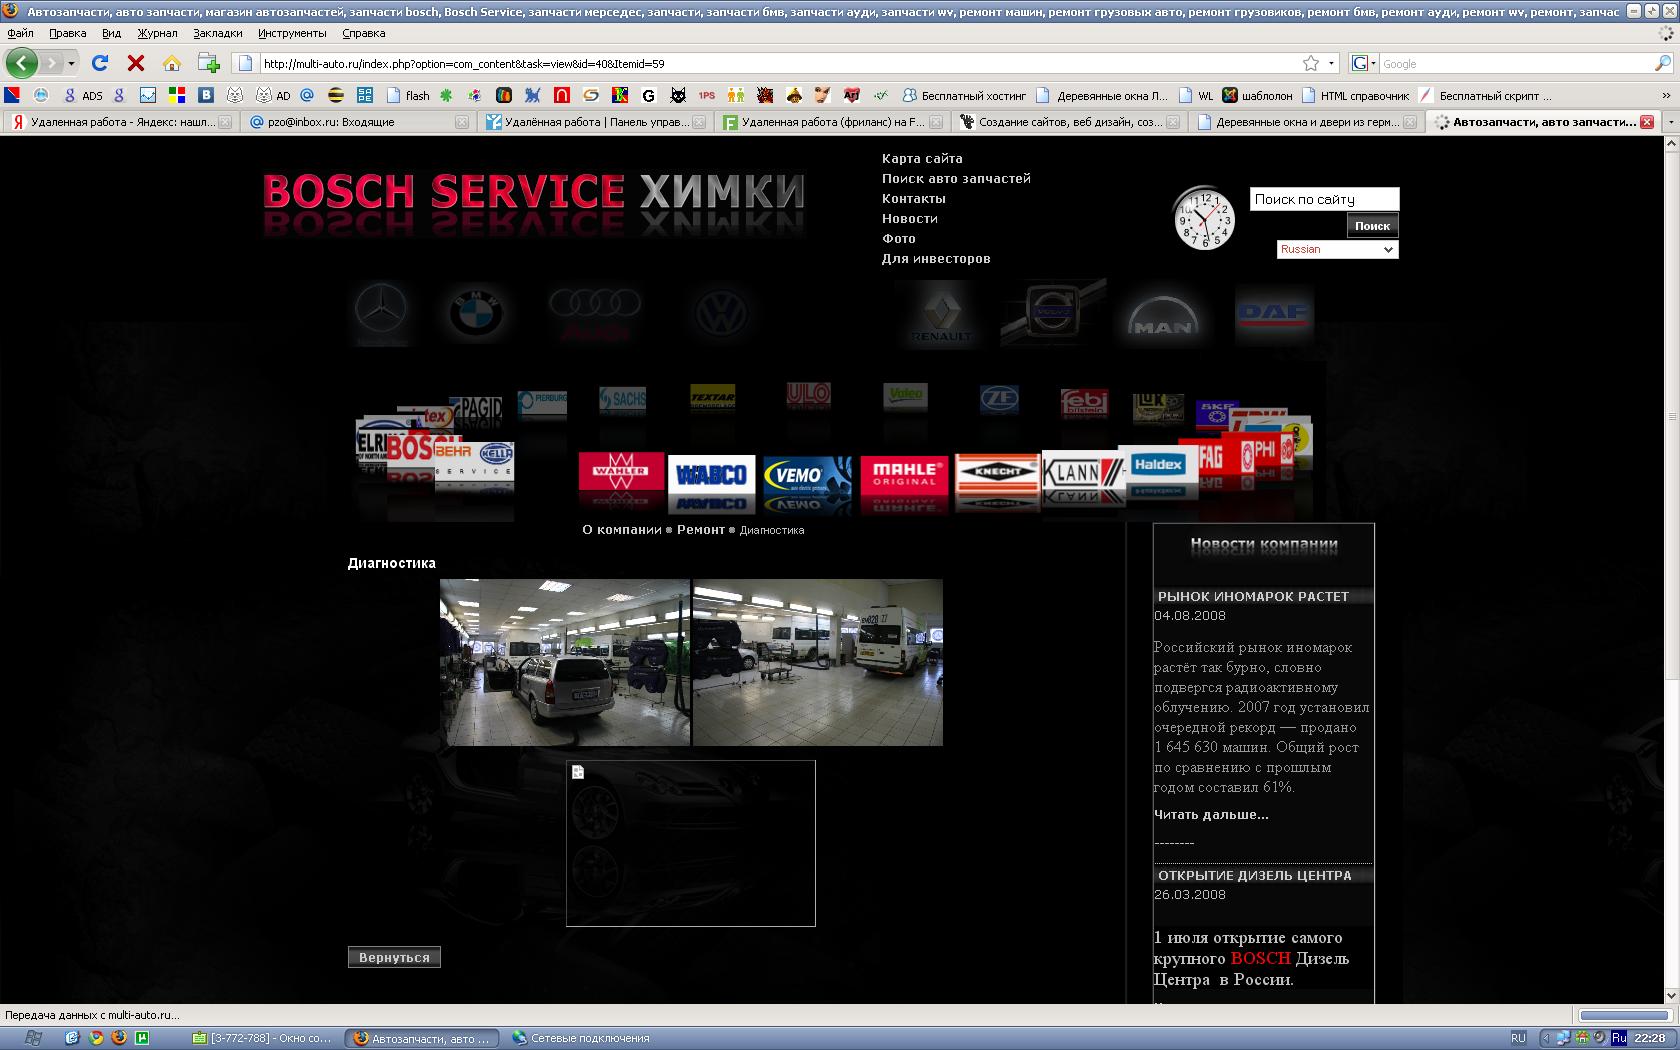Open the back/forward history dropdown arrow

[72, 63]
